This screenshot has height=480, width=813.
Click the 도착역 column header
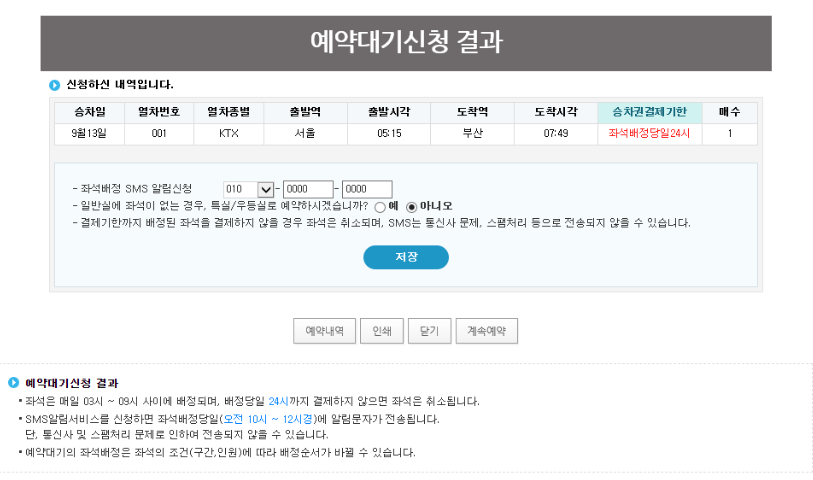(472, 112)
